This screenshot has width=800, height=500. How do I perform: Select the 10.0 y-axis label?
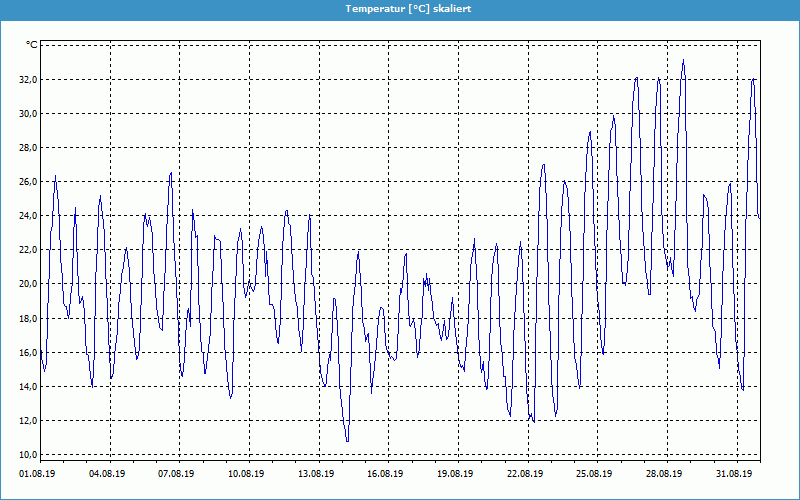(x=28, y=454)
